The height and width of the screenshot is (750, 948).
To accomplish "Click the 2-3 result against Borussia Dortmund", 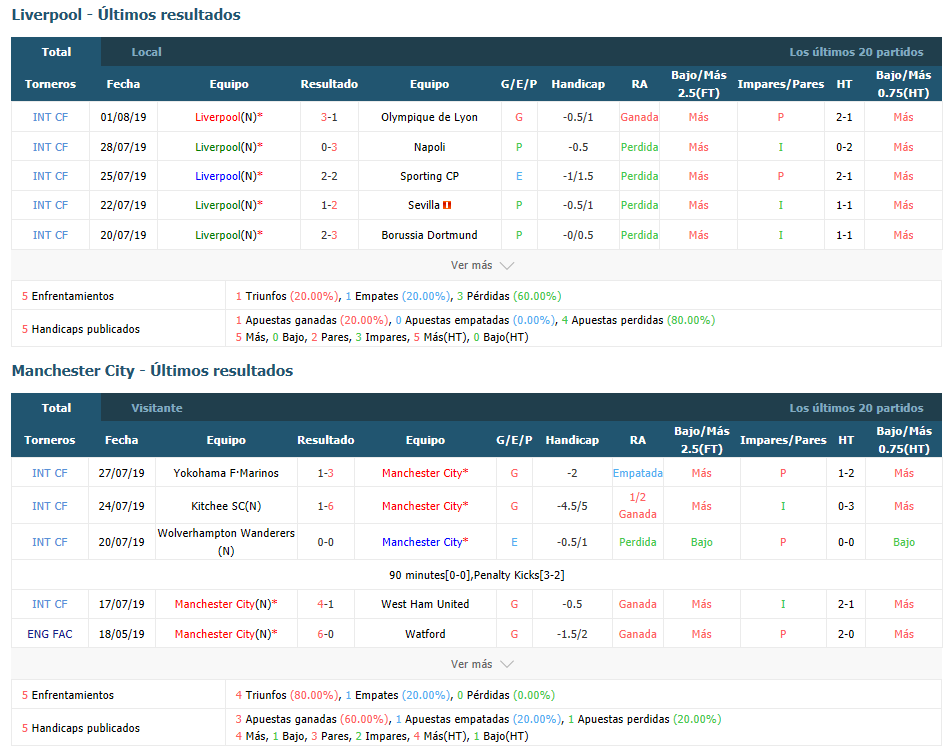I will point(329,235).
